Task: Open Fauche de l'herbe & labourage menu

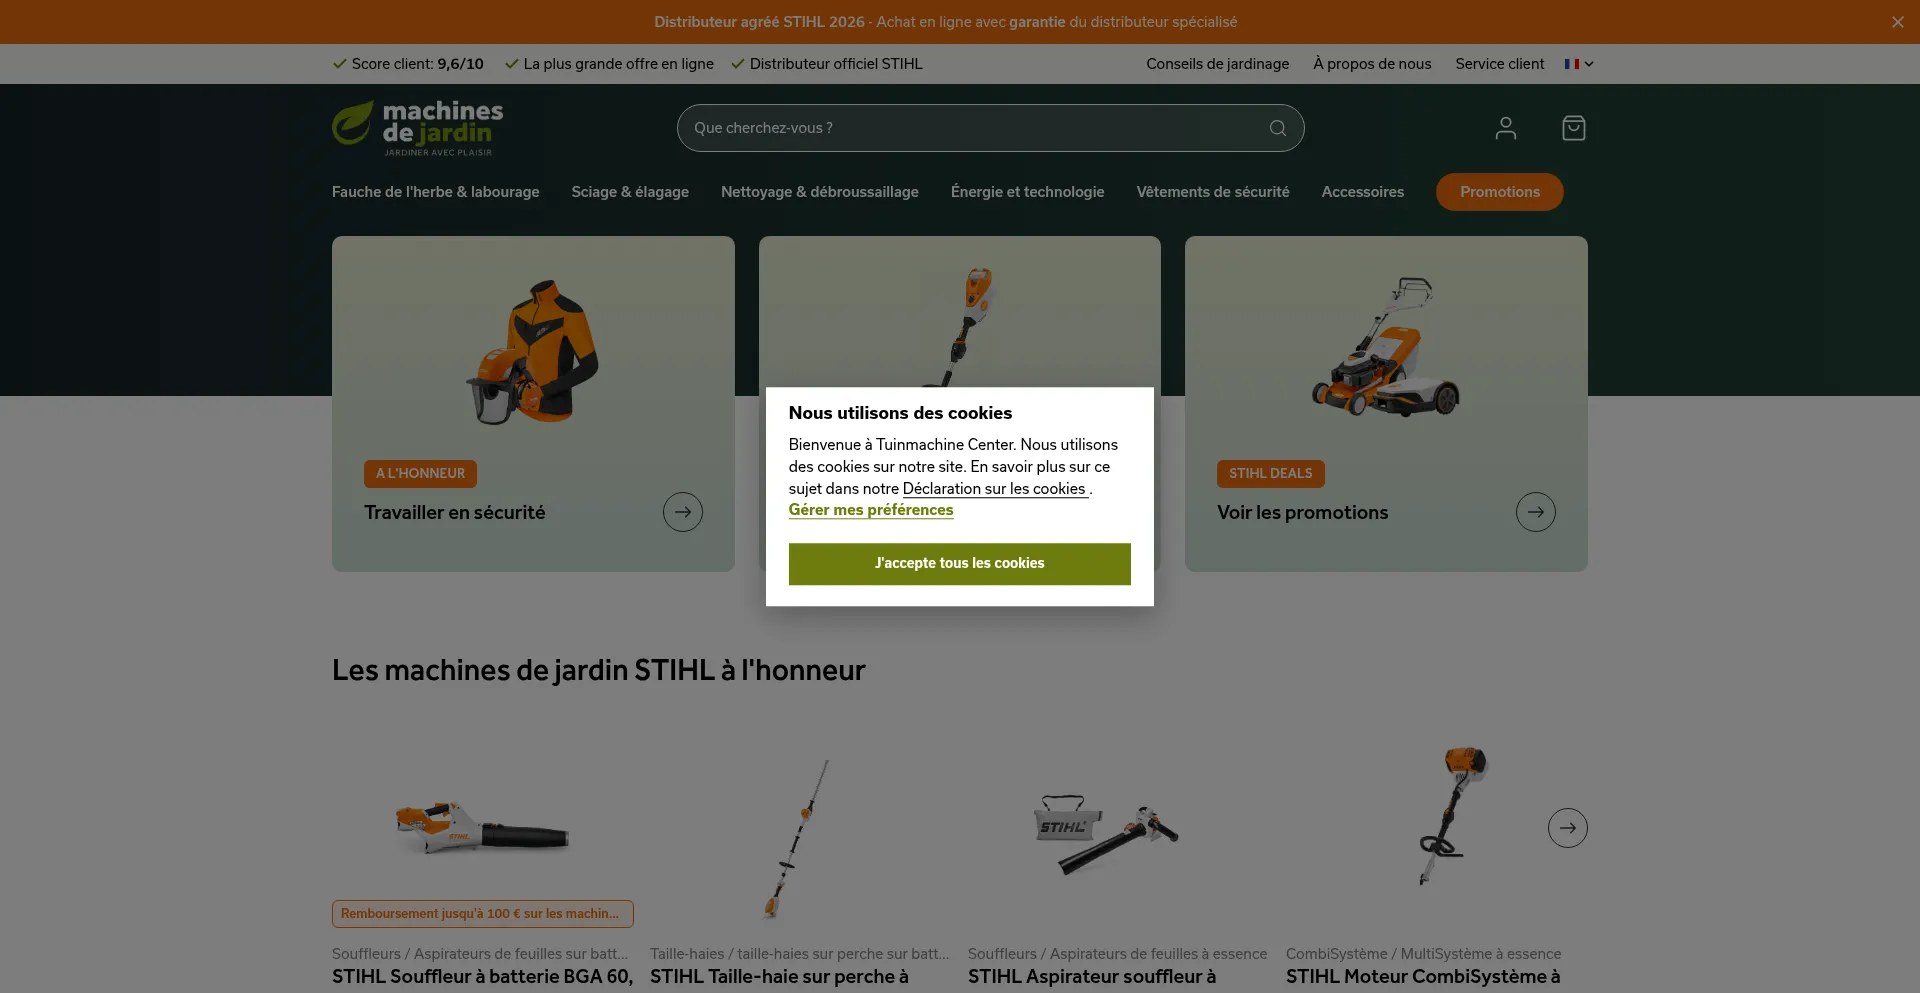Action: pyautogui.click(x=435, y=192)
